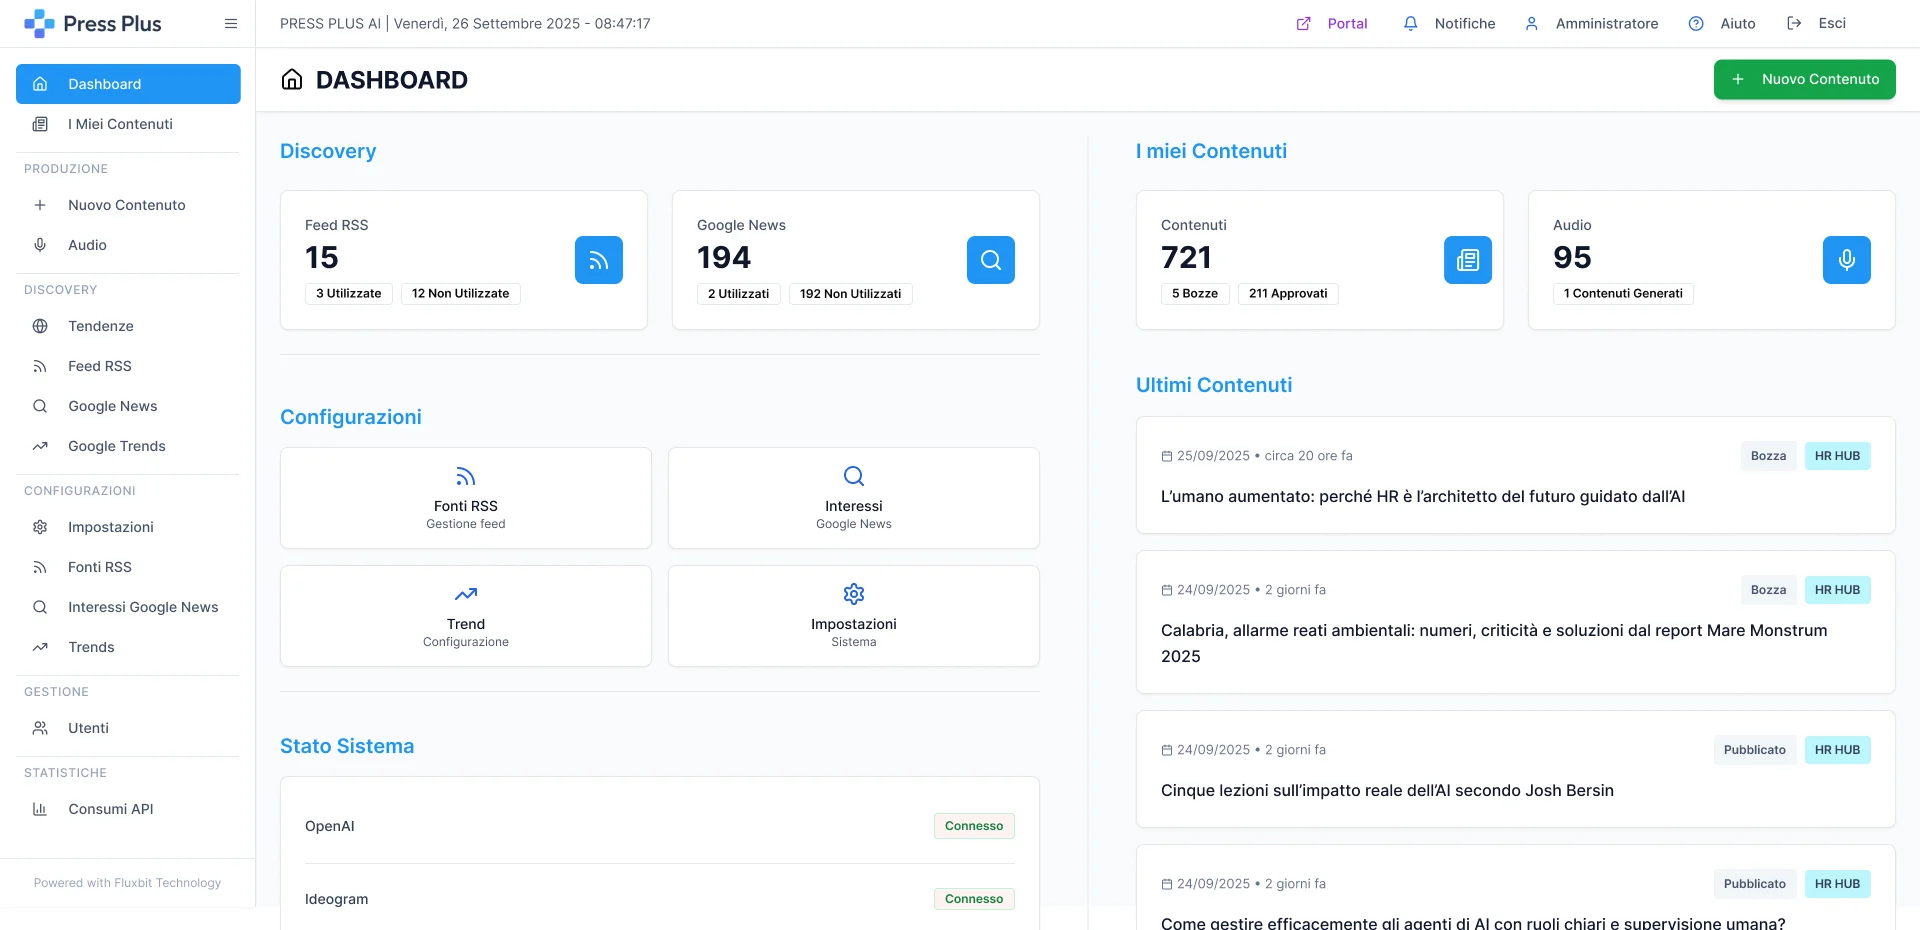The image size is (1920, 930).
Task: Click the Aiuto help icon
Action: click(x=1696, y=24)
